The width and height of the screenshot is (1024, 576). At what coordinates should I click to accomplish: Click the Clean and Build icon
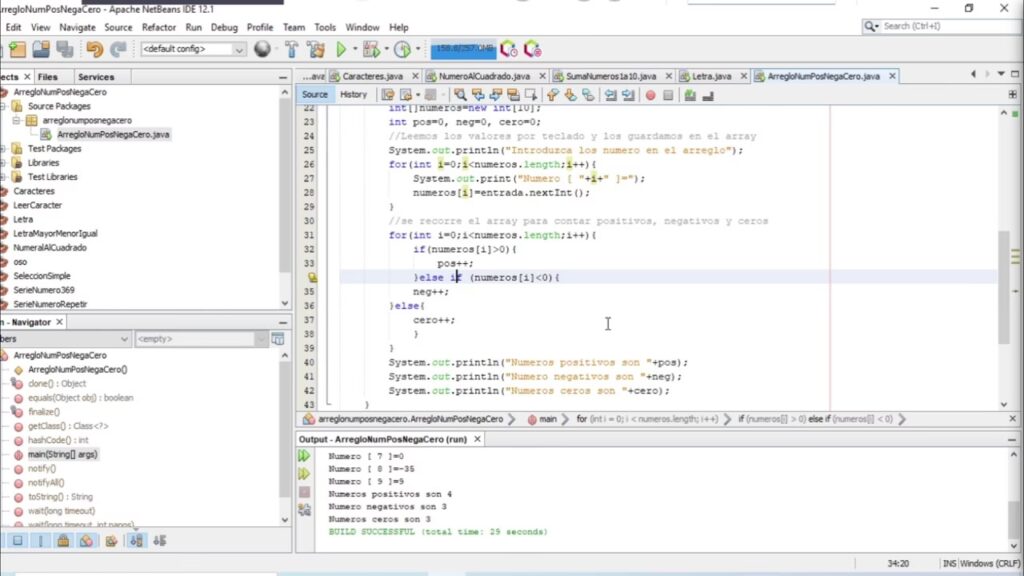point(314,49)
